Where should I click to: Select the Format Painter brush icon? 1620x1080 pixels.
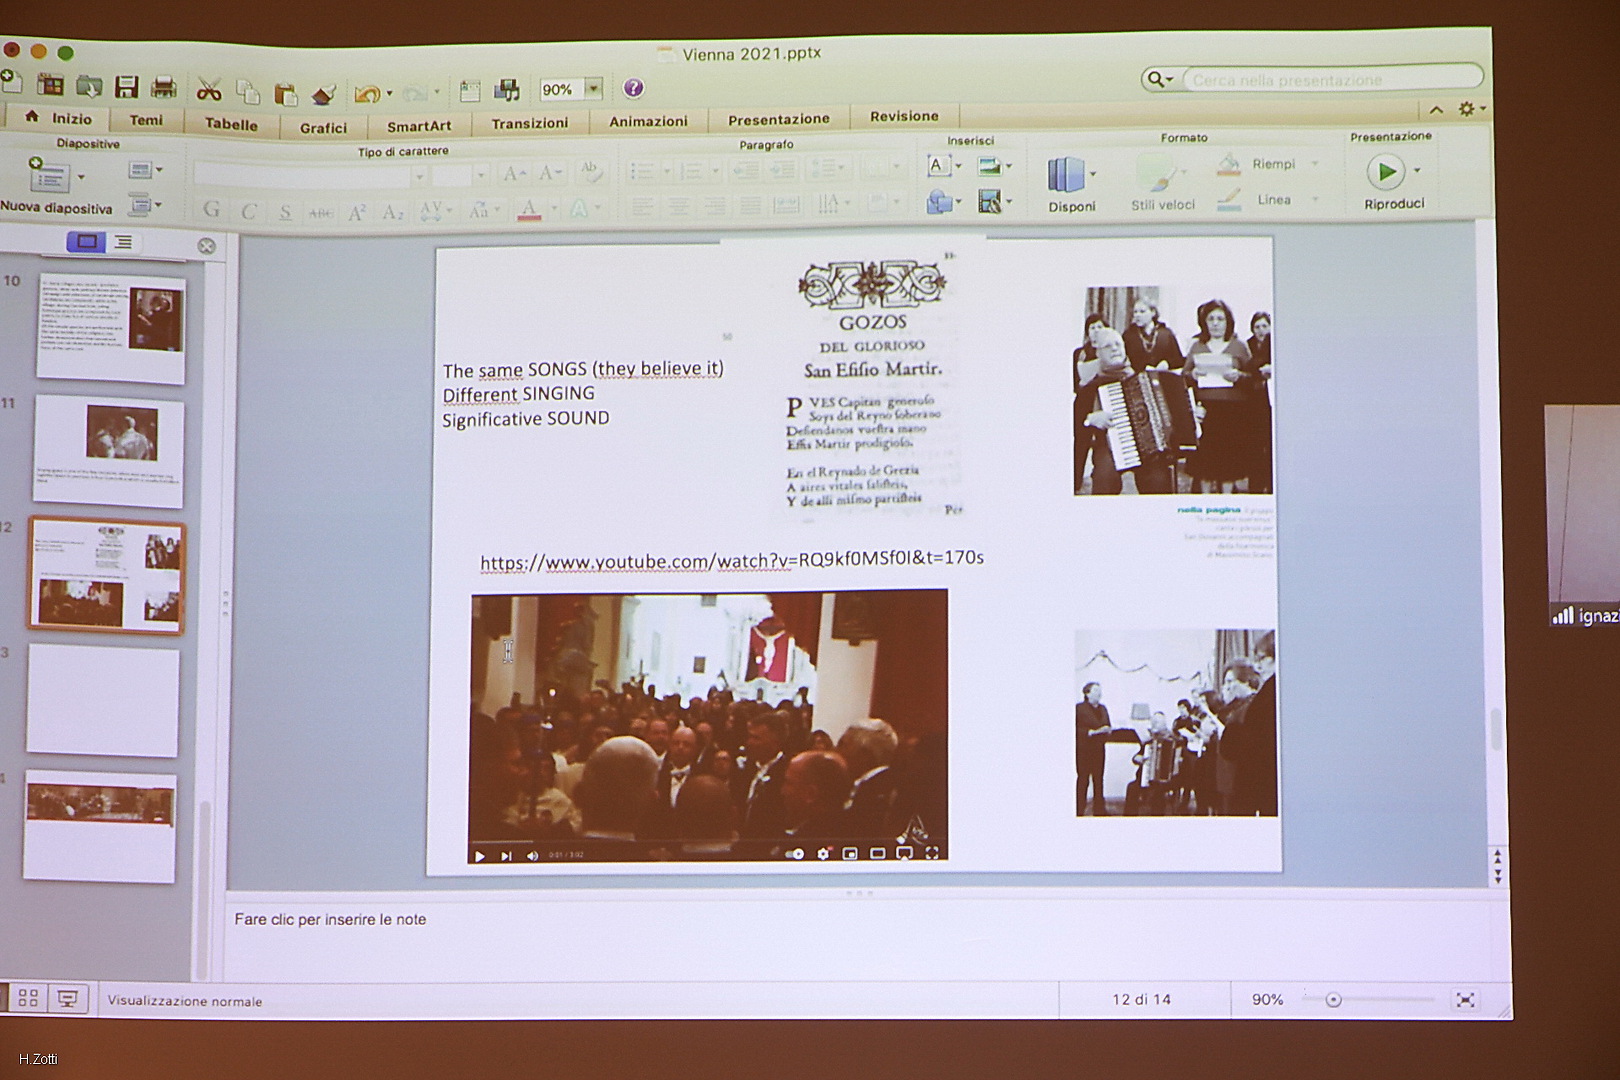tap(323, 94)
